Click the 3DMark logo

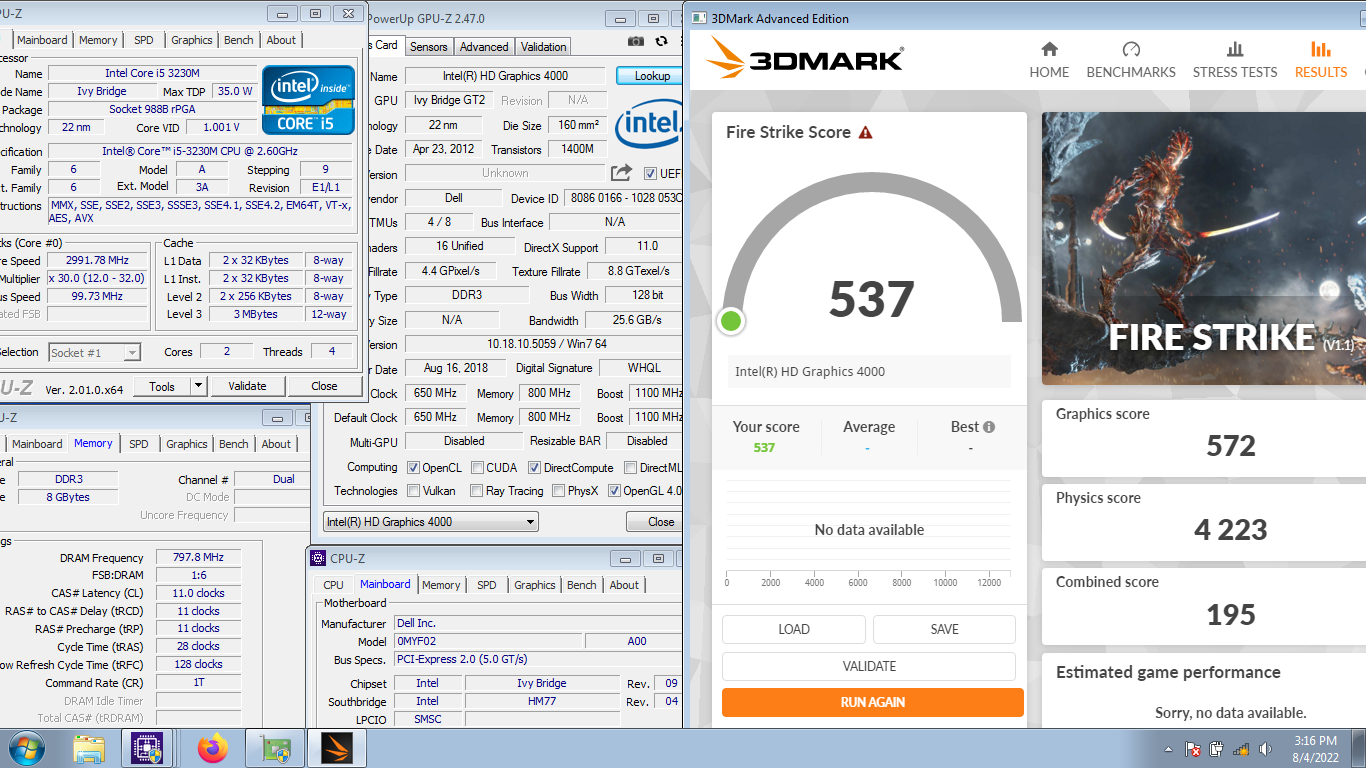[804, 58]
